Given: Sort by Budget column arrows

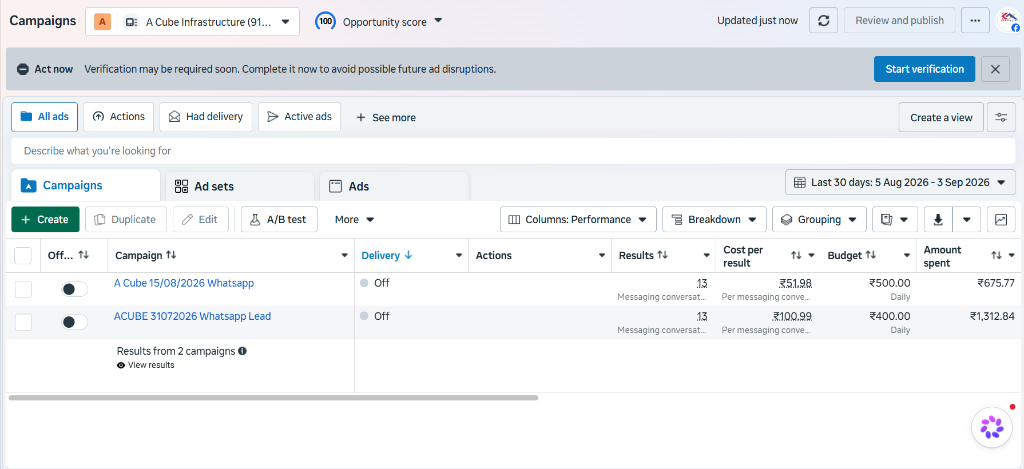Looking at the screenshot, I should [871, 255].
